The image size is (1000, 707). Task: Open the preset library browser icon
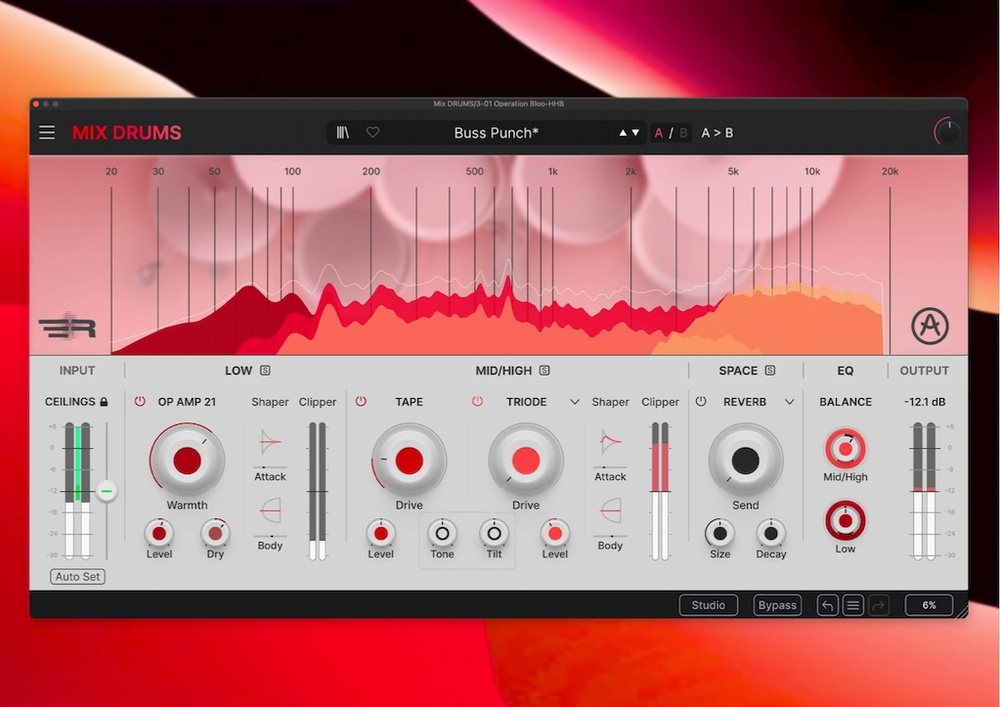click(x=342, y=133)
